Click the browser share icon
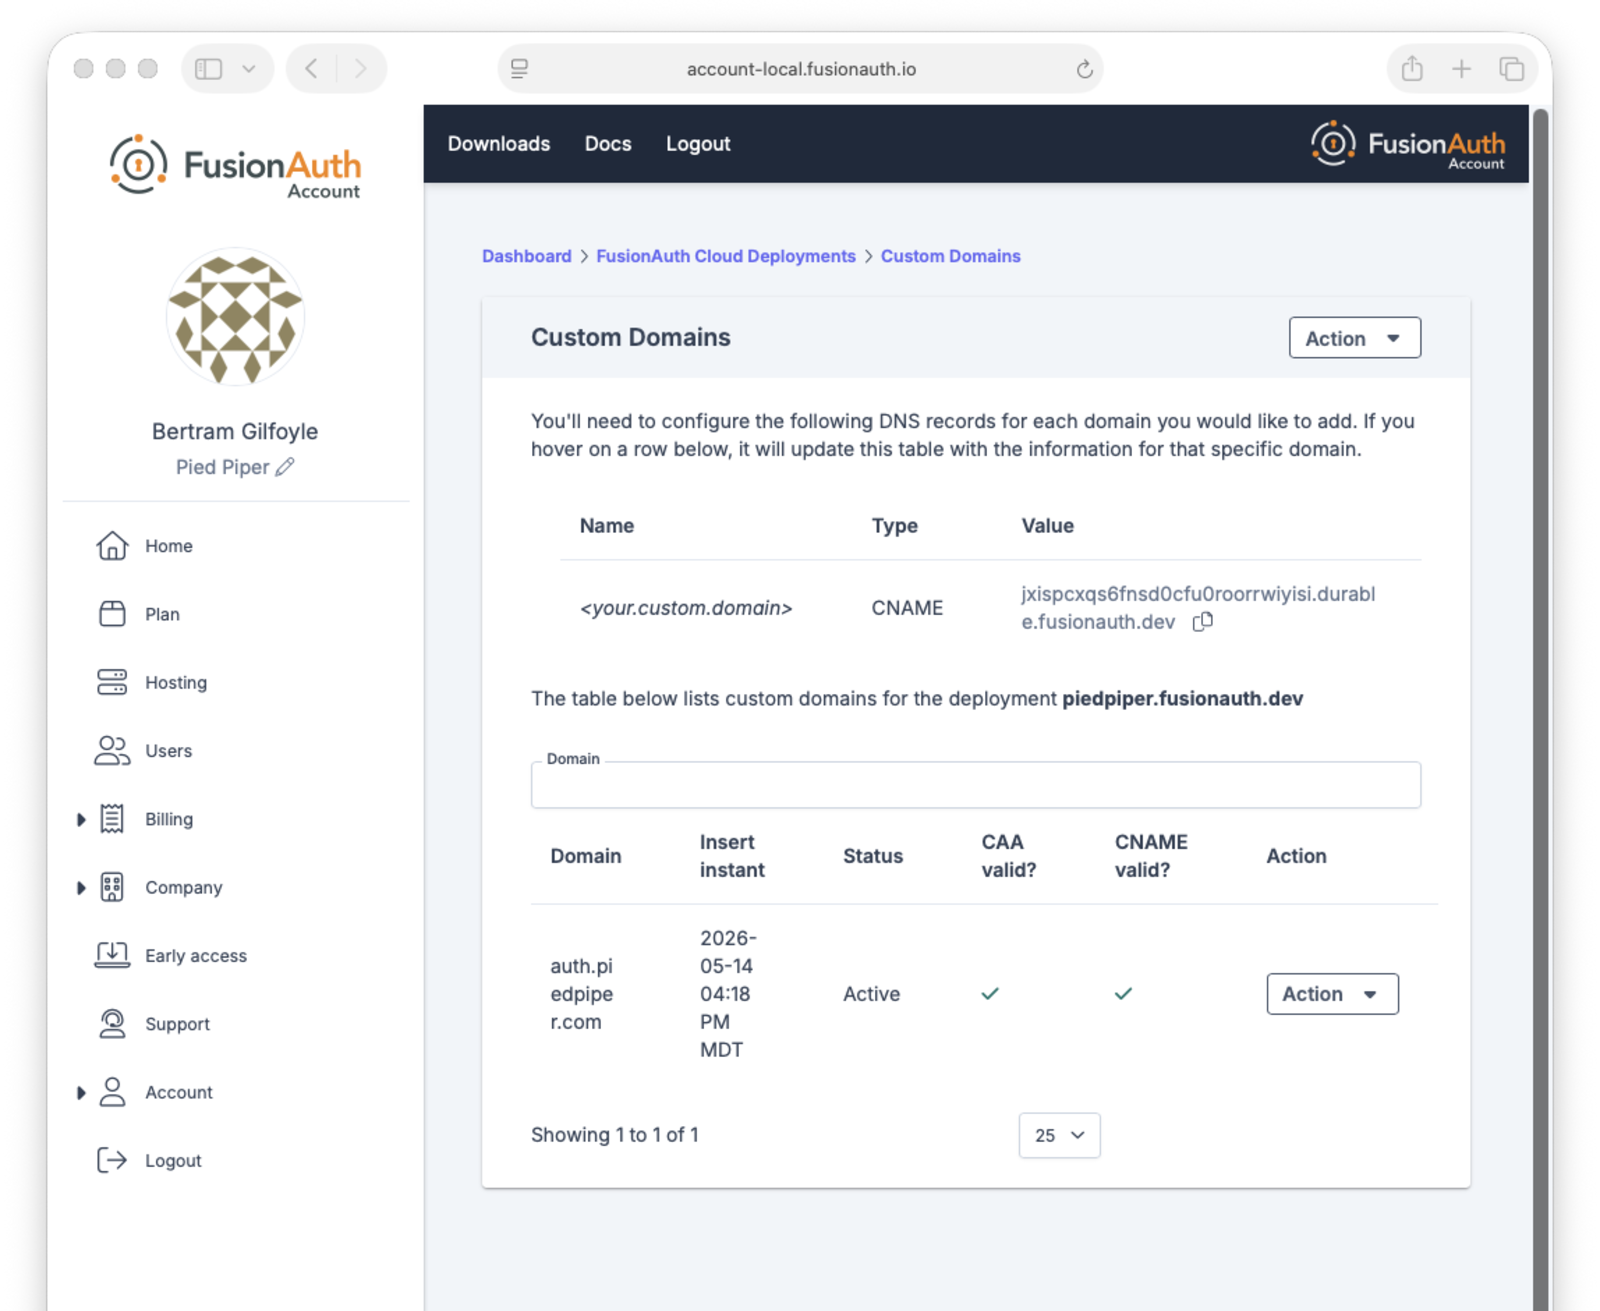The width and height of the screenshot is (1600, 1311). (1412, 68)
